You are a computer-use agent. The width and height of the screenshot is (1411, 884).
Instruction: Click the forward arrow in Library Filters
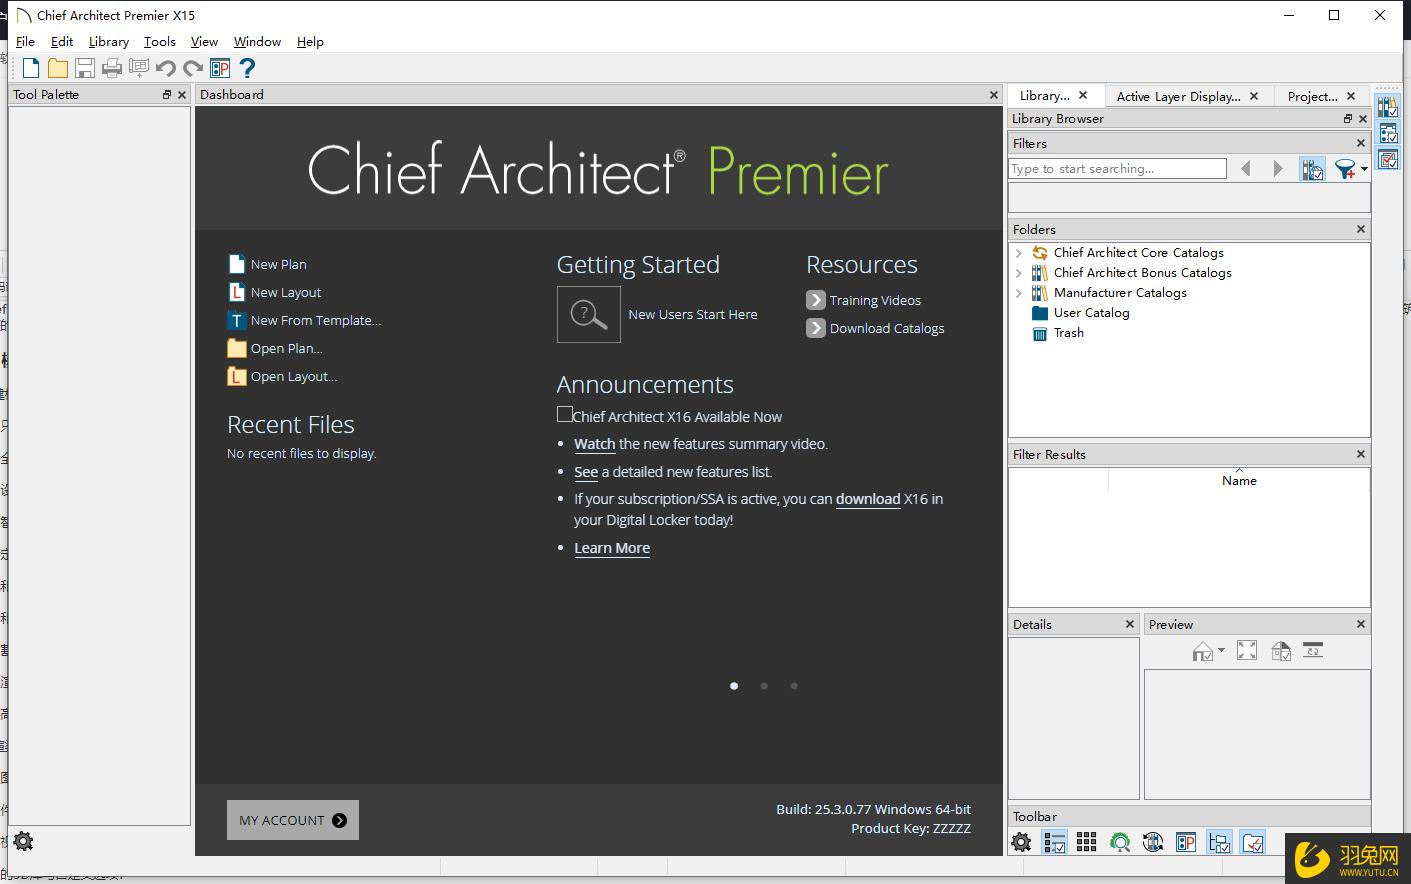coord(1278,169)
